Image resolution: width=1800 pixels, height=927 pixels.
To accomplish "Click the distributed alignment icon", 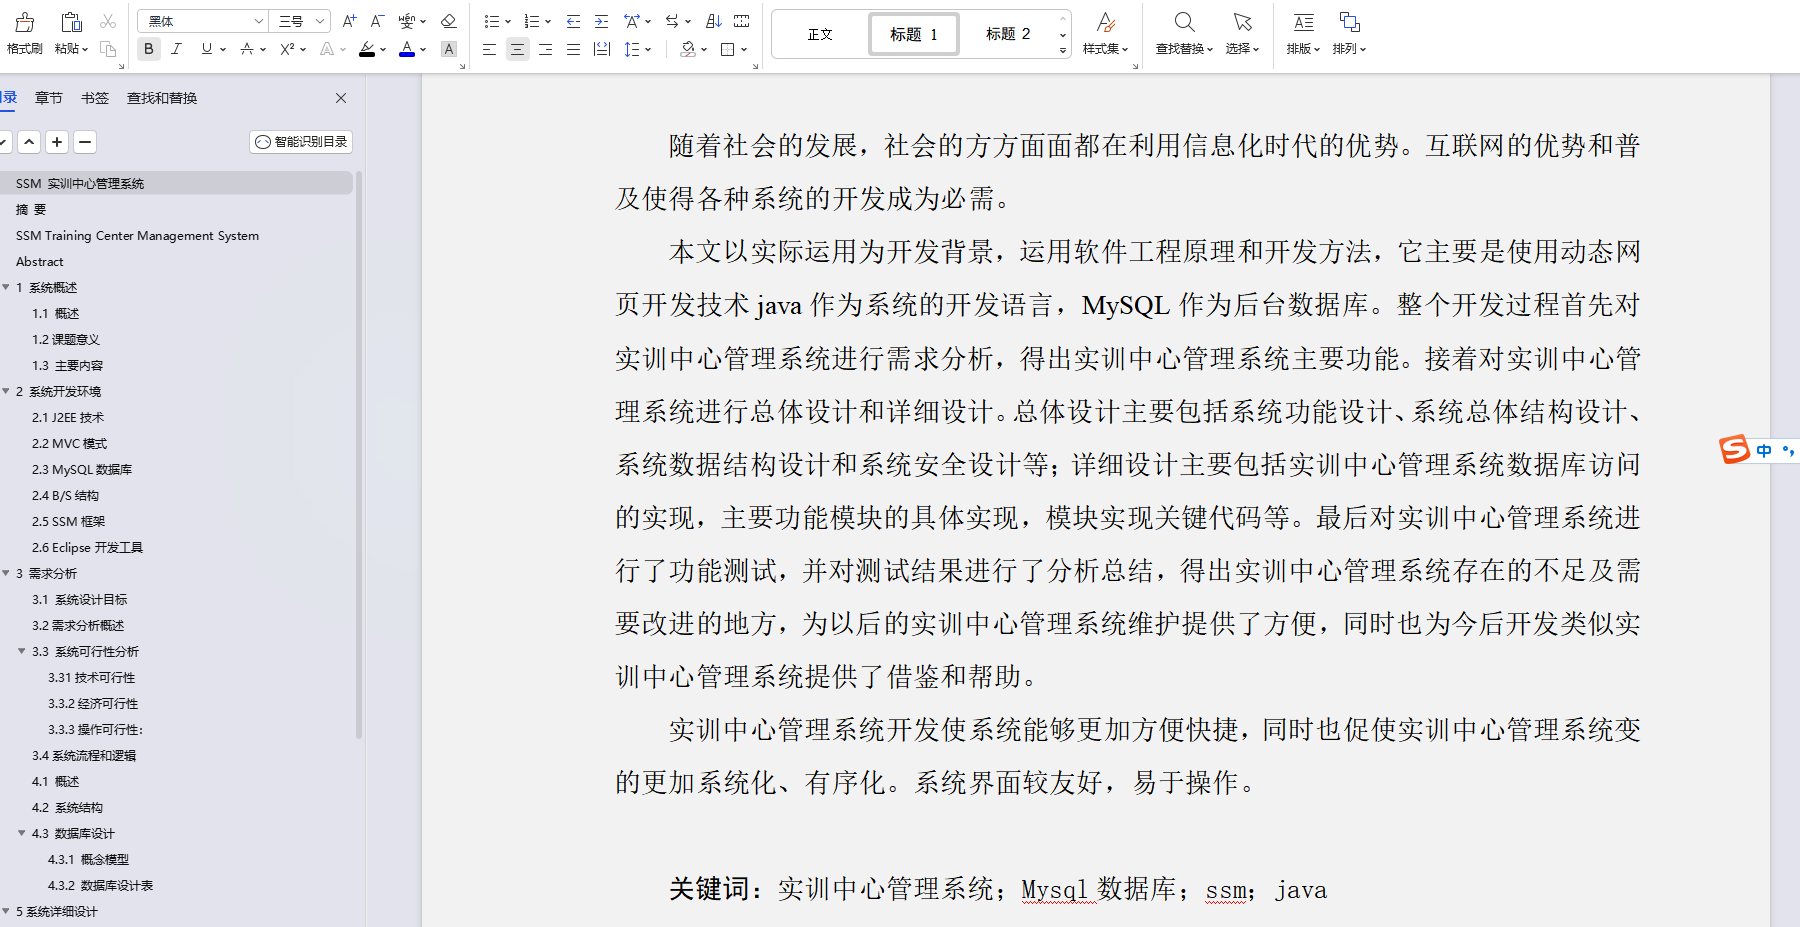I will click(601, 49).
